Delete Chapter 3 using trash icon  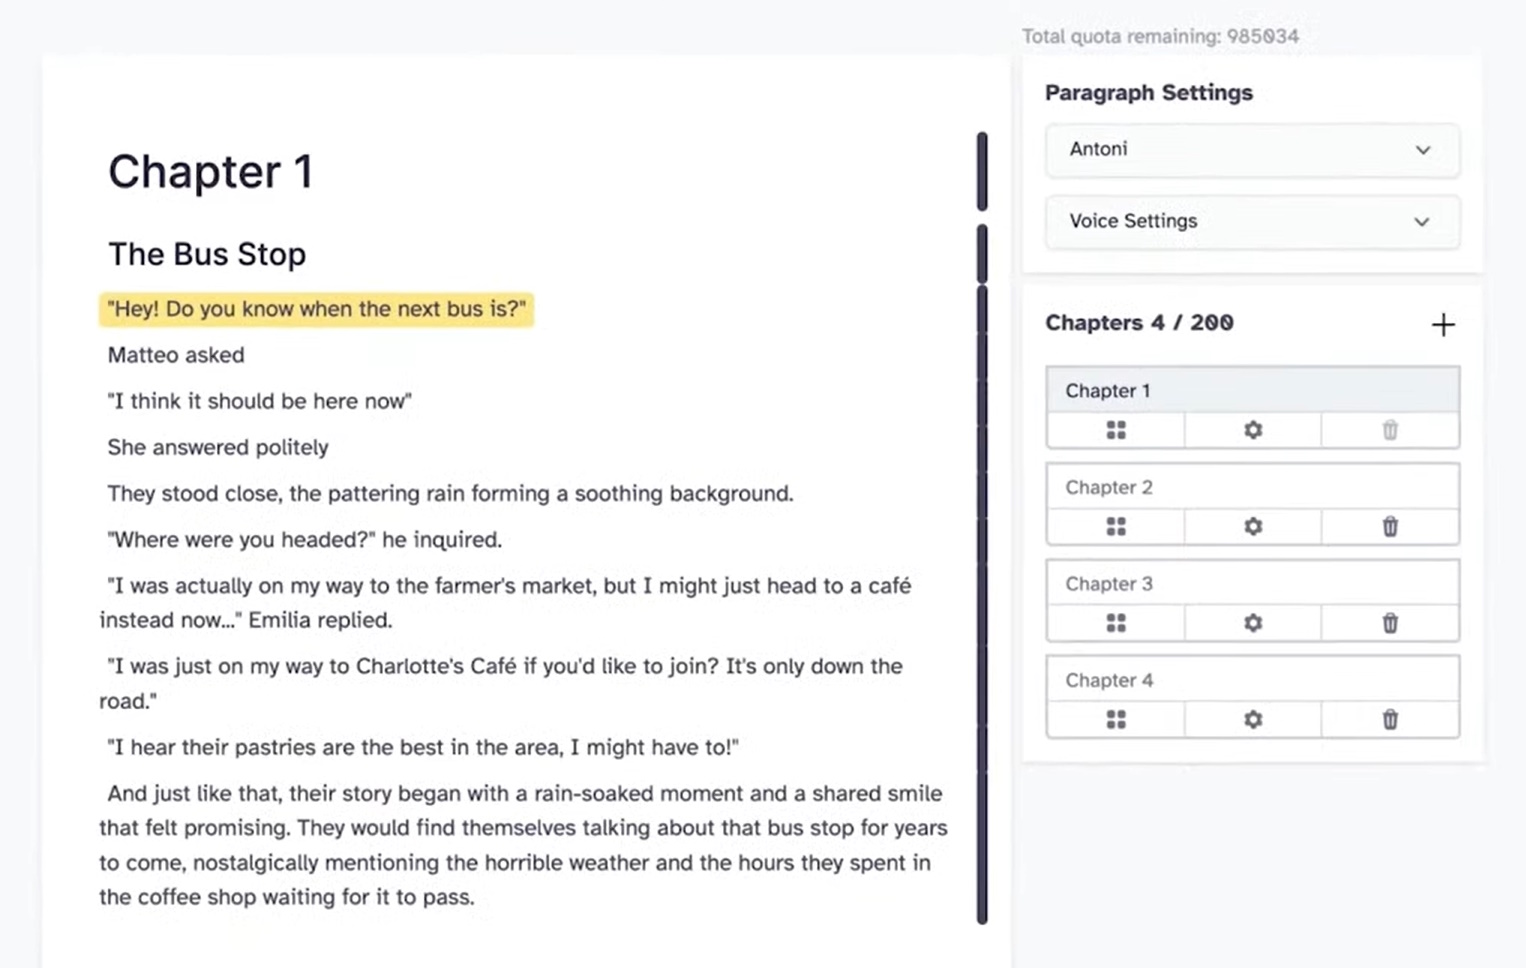click(x=1389, y=623)
